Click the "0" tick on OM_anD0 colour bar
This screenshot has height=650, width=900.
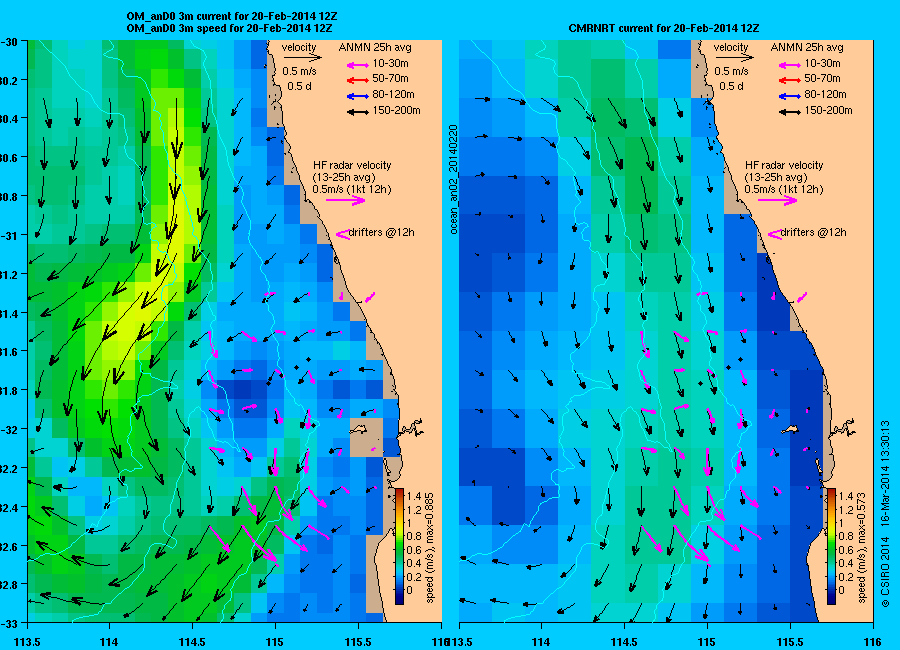click(x=410, y=590)
